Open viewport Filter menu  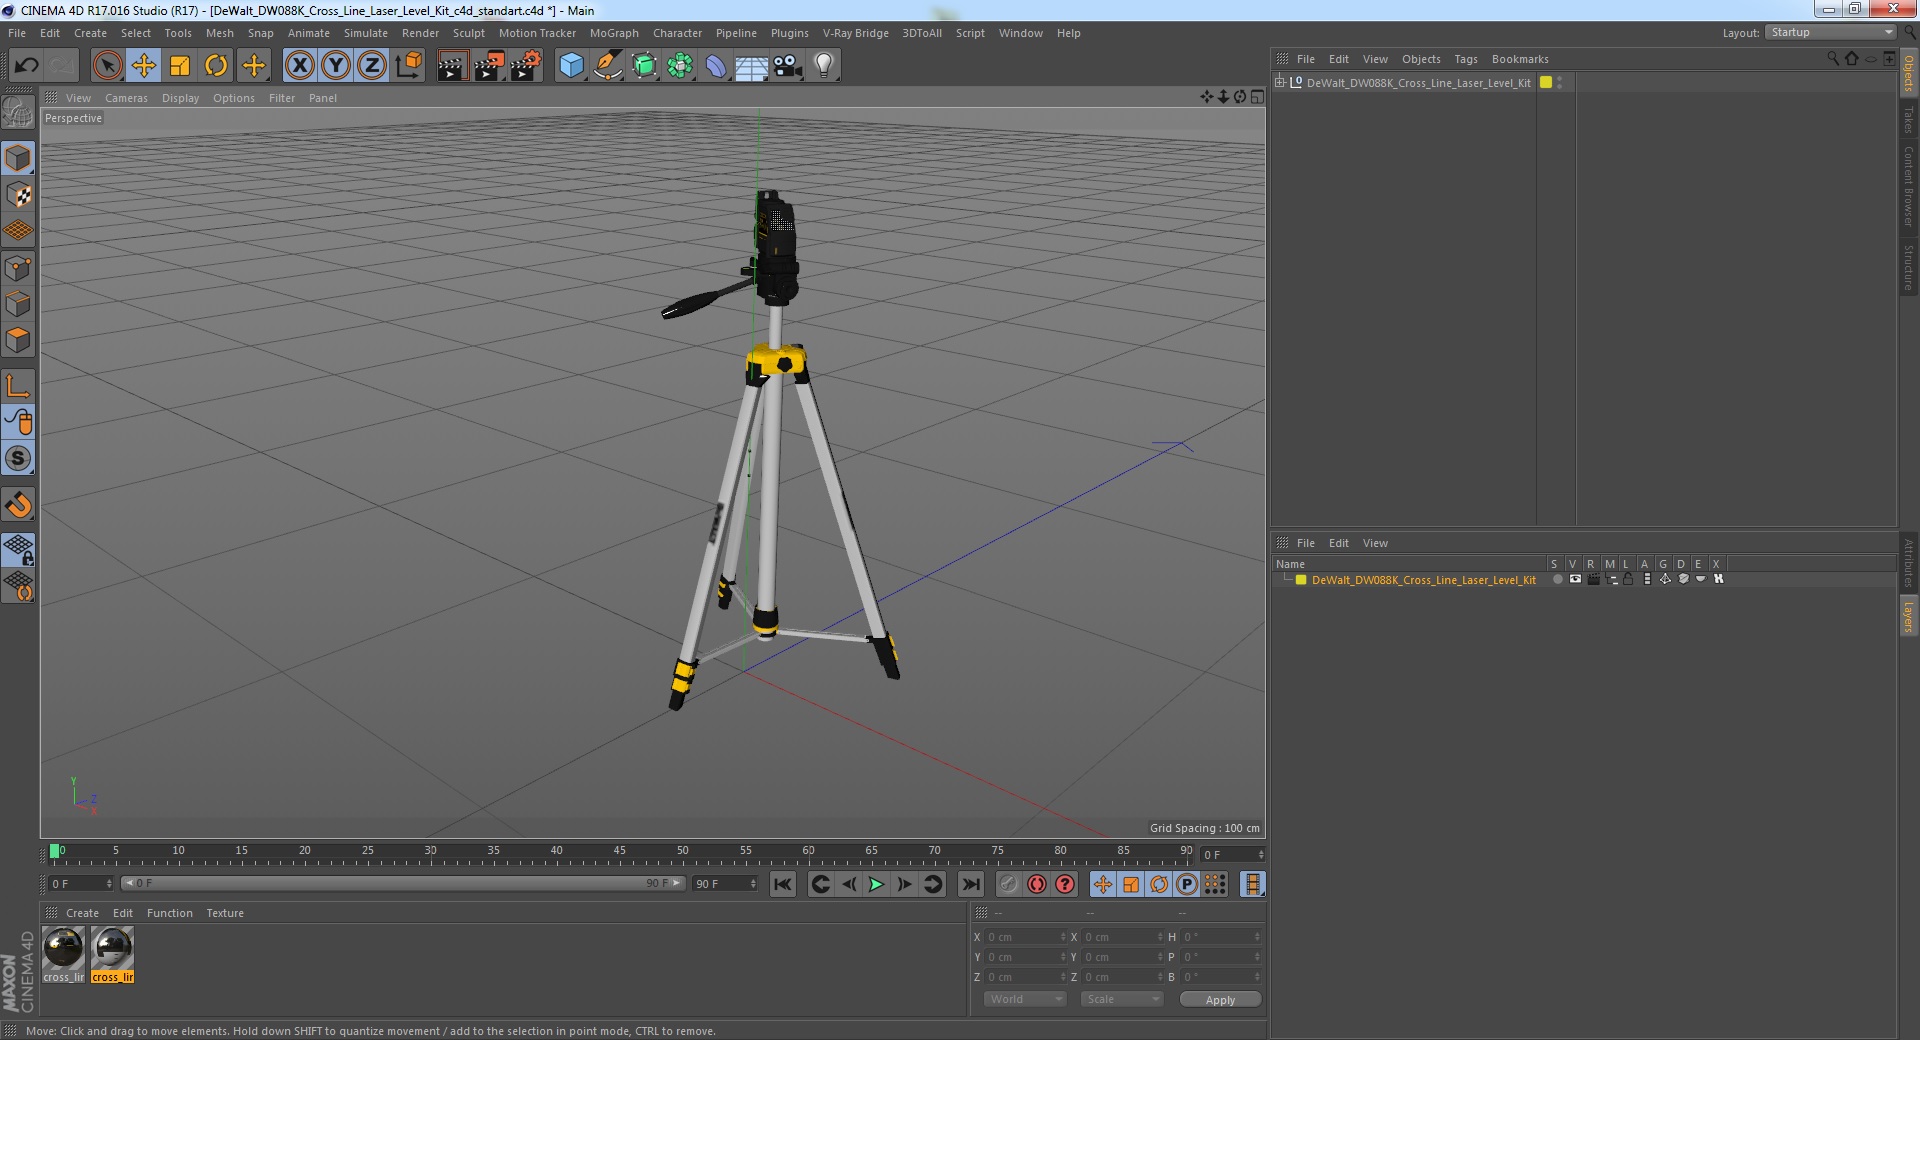(282, 98)
